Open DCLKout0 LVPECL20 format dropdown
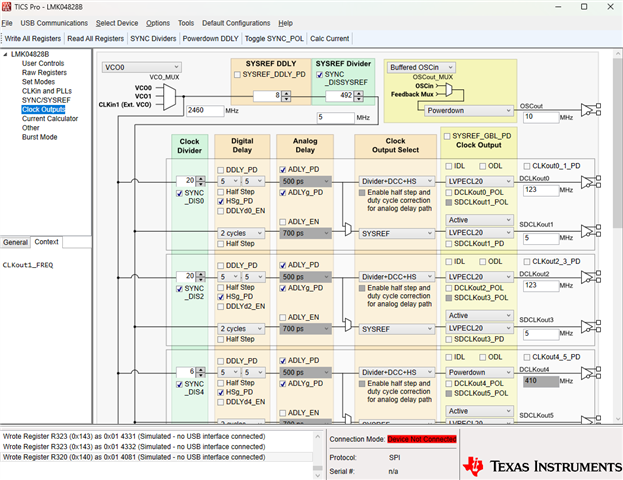Viewport: 623px width, 480px height. click(x=480, y=182)
